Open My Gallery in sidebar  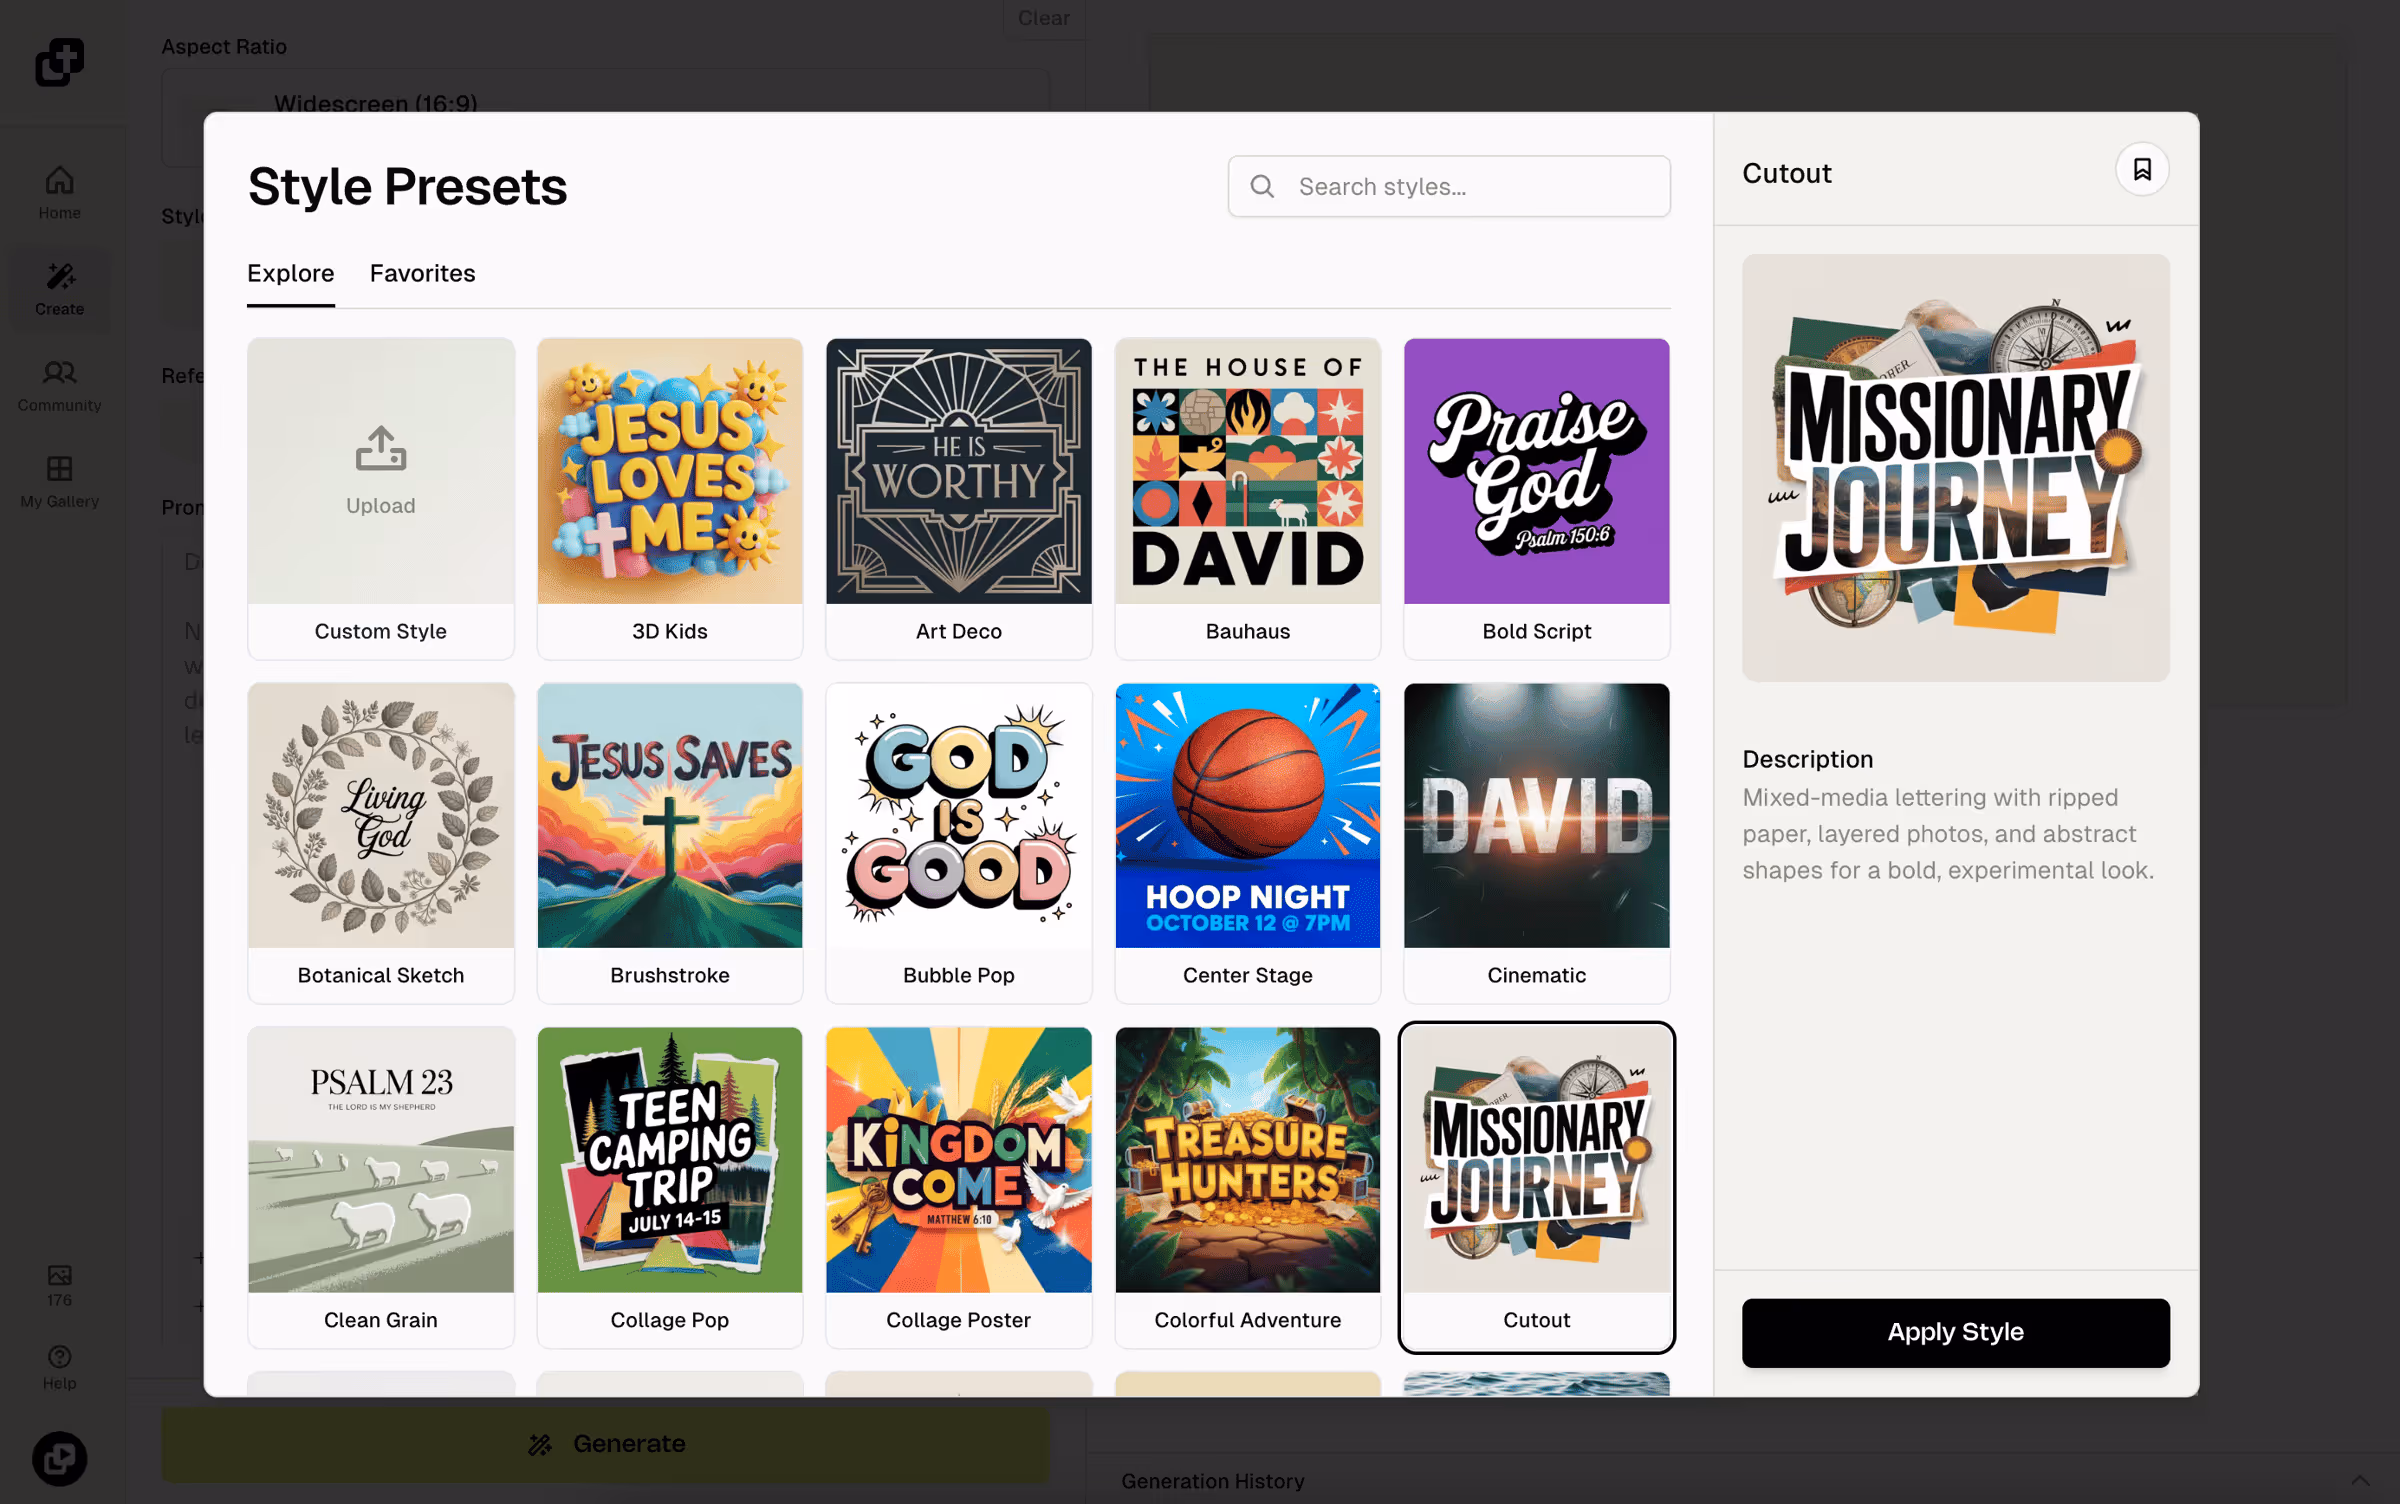(x=59, y=480)
